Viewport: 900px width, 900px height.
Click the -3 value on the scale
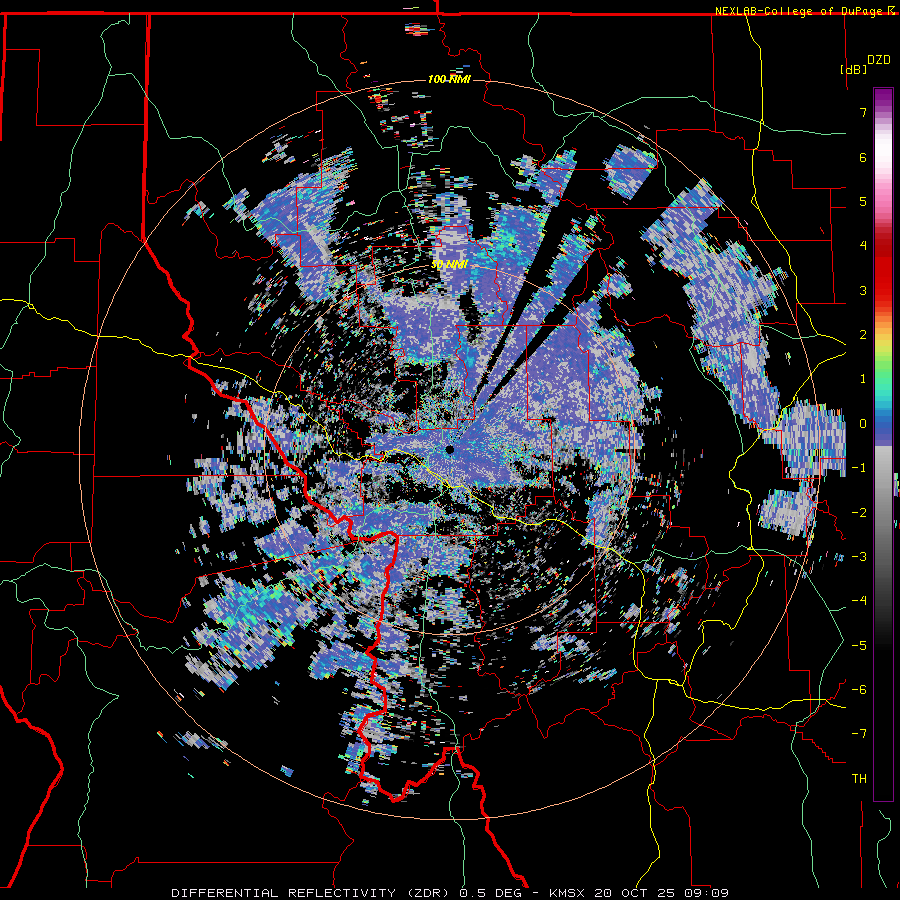pyautogui.click(x=859, y=556)
